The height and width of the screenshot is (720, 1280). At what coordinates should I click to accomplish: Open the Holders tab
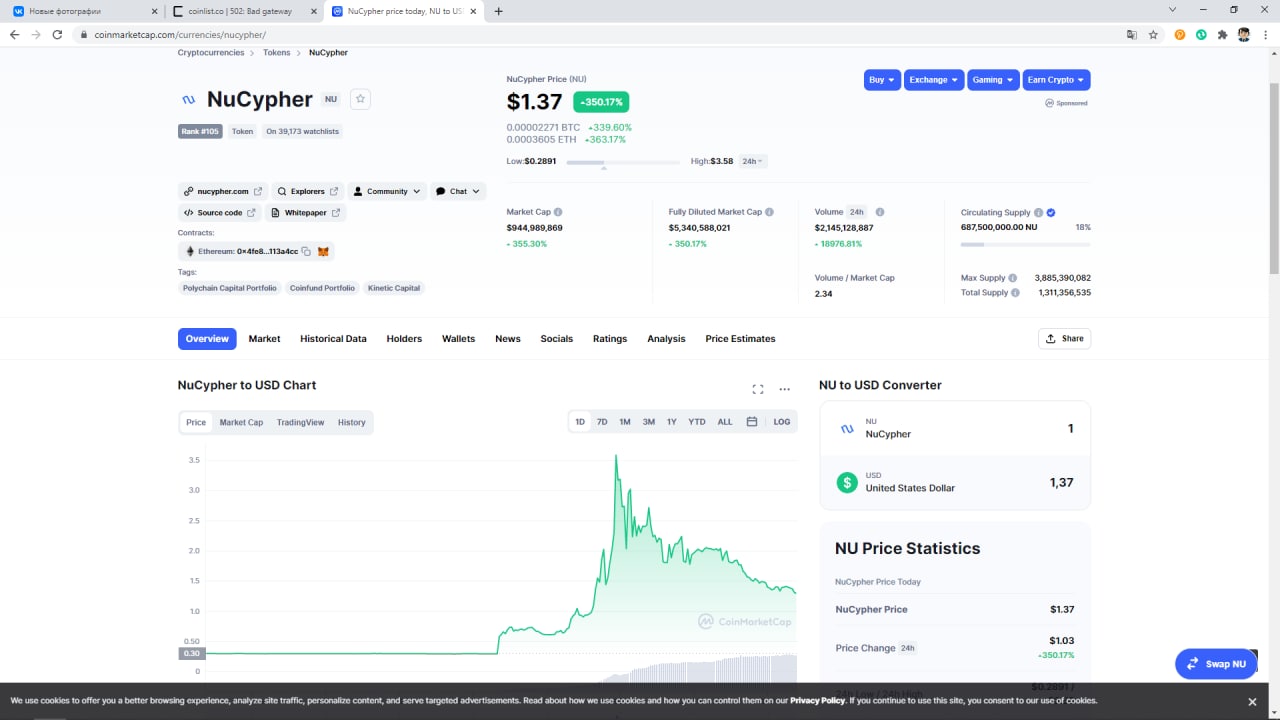coord(404,339)
